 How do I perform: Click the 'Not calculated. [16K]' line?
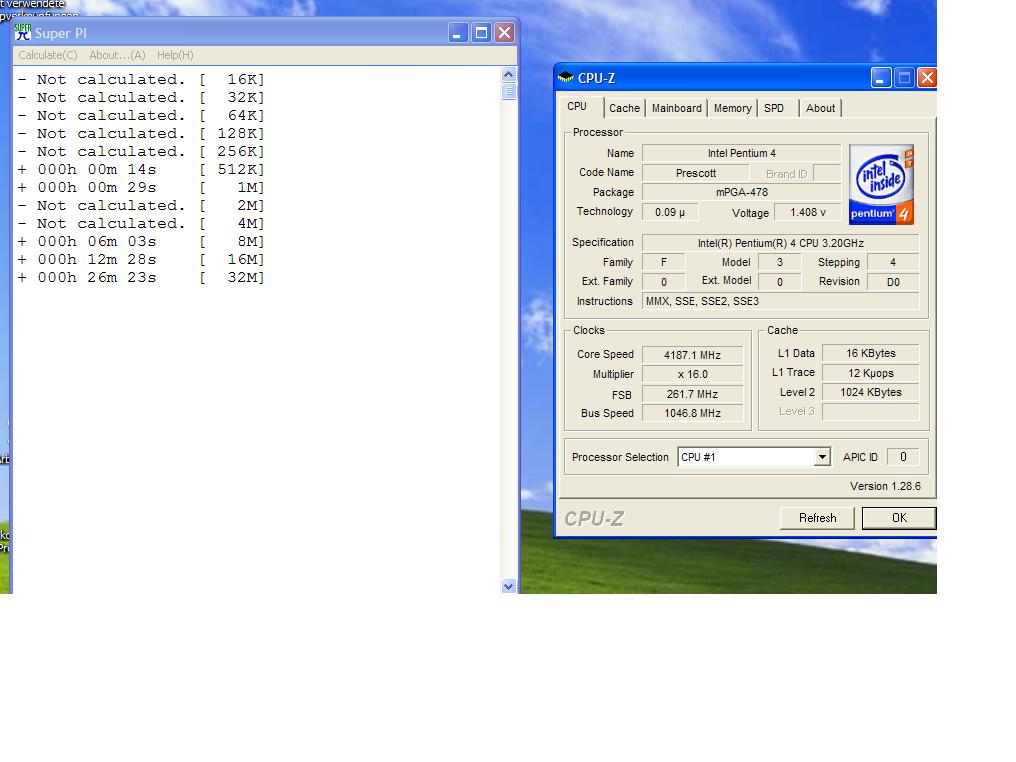141,79
